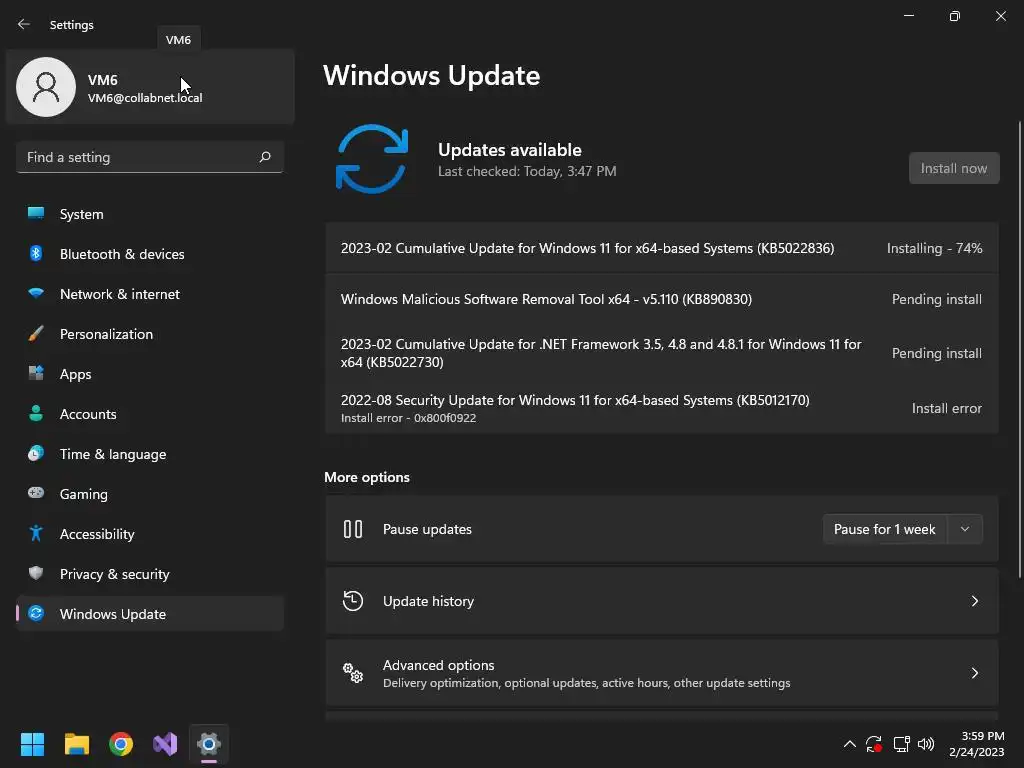Open Privacy & security settings
The width and height of the screenshot is (1024, 768).
point(150,574)
